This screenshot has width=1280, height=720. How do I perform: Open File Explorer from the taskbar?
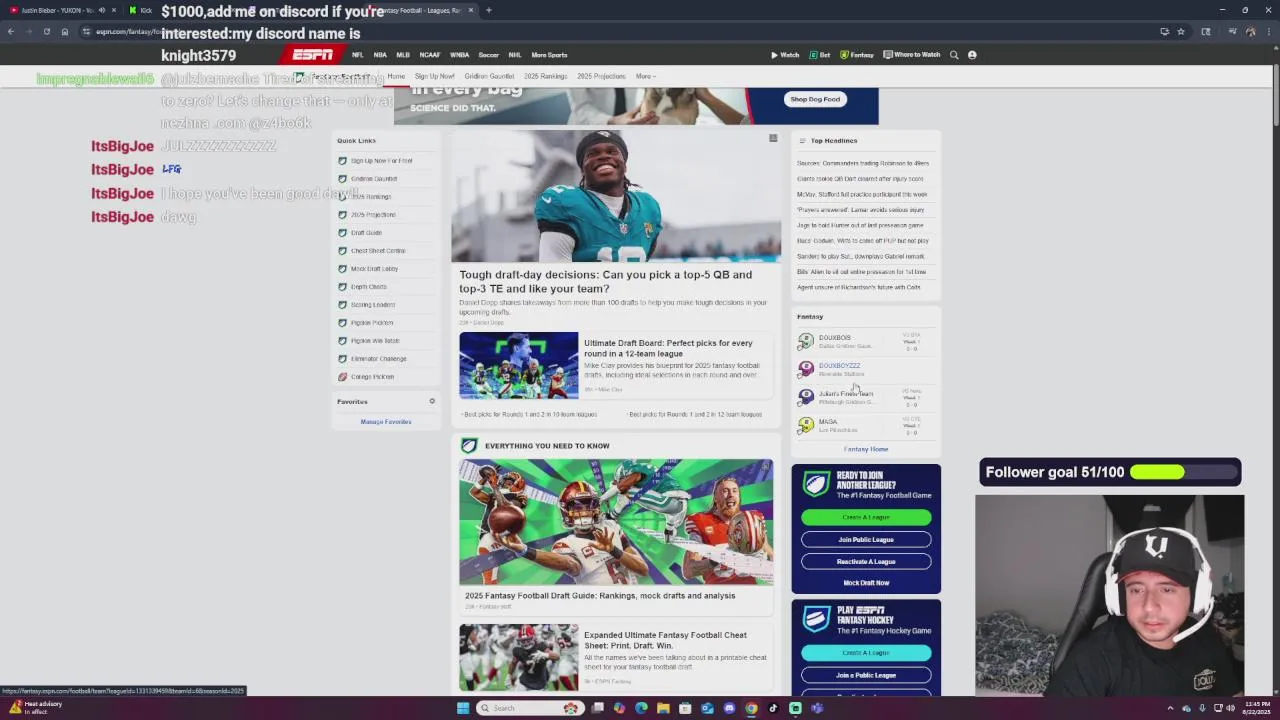point(663,708)
